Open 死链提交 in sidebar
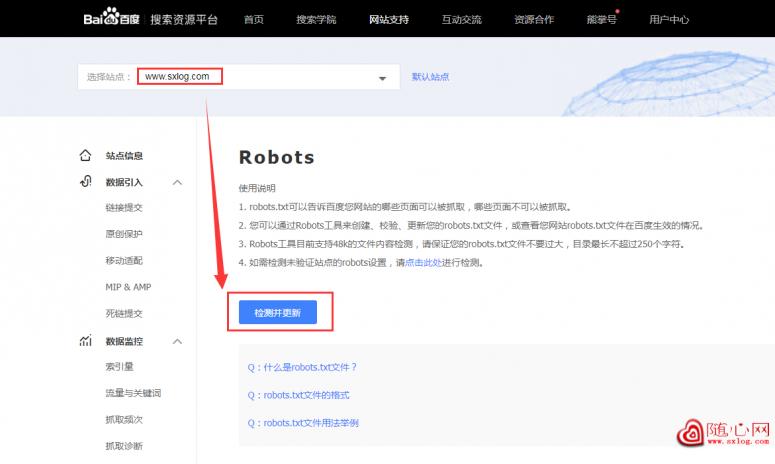This screenshot has width=775, height=464. click(x=124, y=313)
